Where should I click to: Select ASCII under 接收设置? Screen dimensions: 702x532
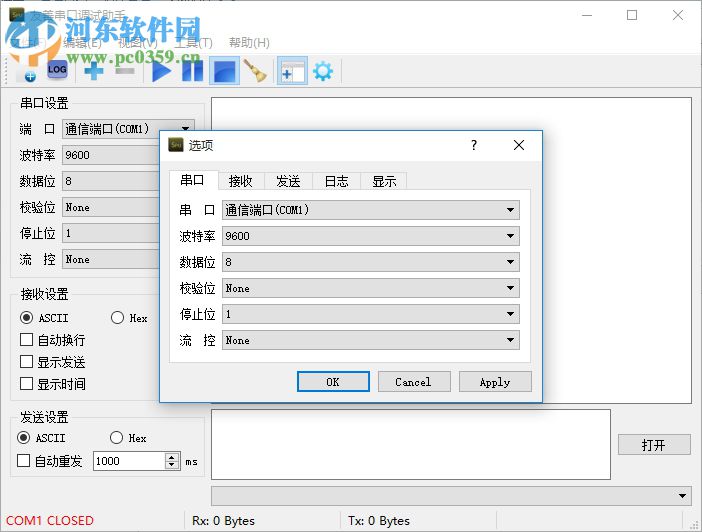[44, 318]
